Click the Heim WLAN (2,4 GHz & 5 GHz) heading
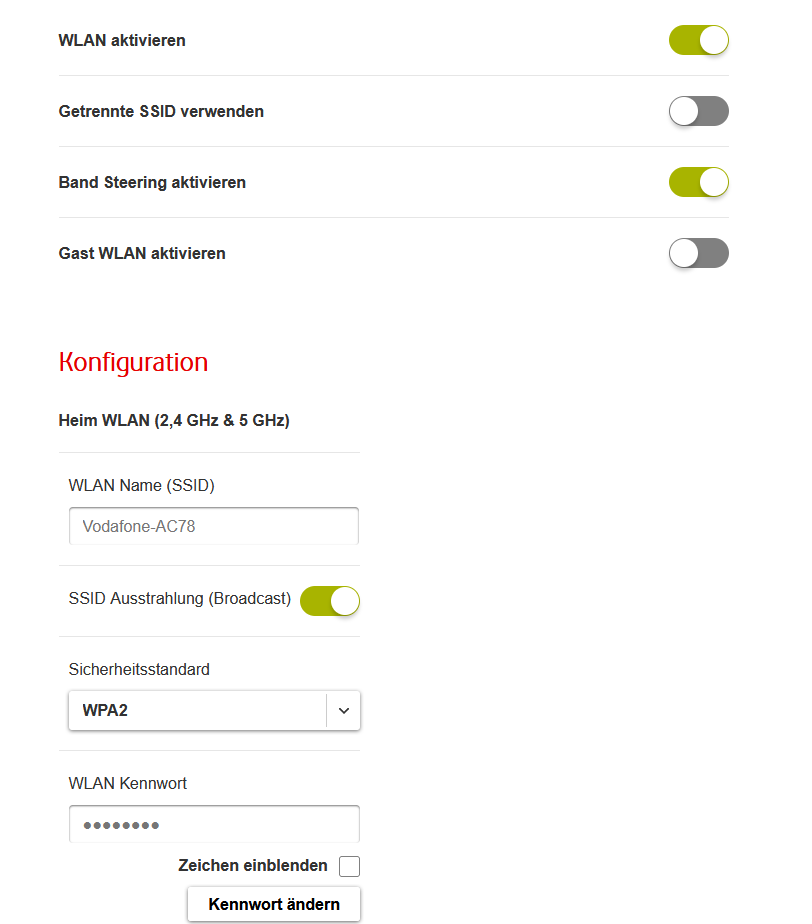The image size is (812, 924). 174,421
